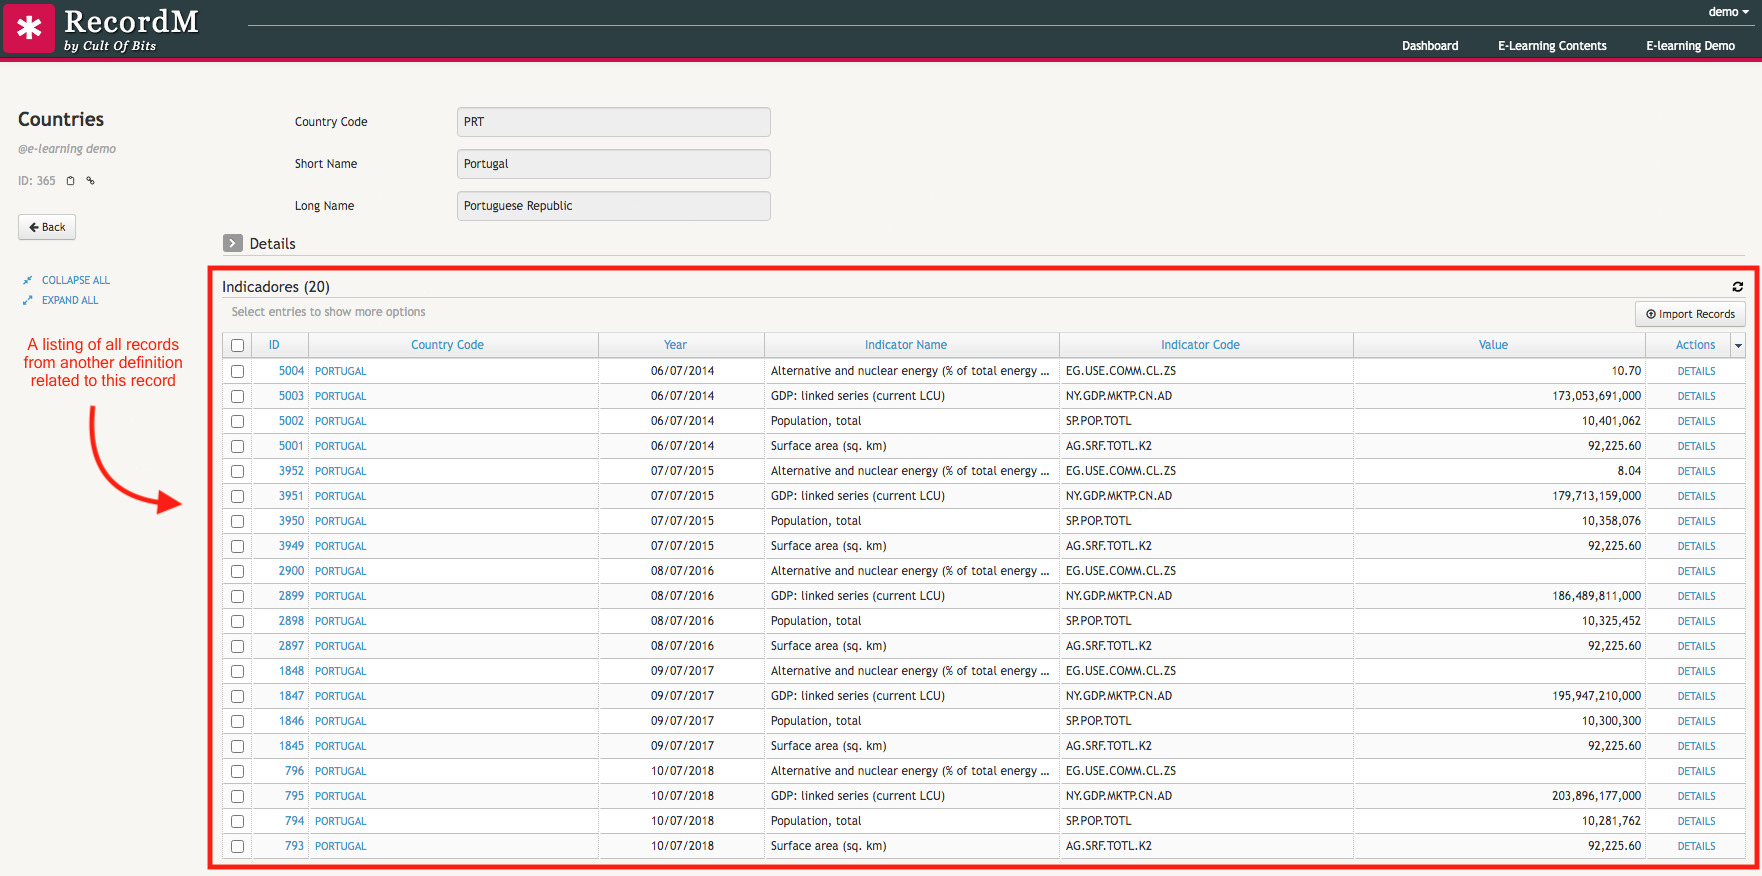
Task: Check the box for record 1847
Action: point(237,696)
